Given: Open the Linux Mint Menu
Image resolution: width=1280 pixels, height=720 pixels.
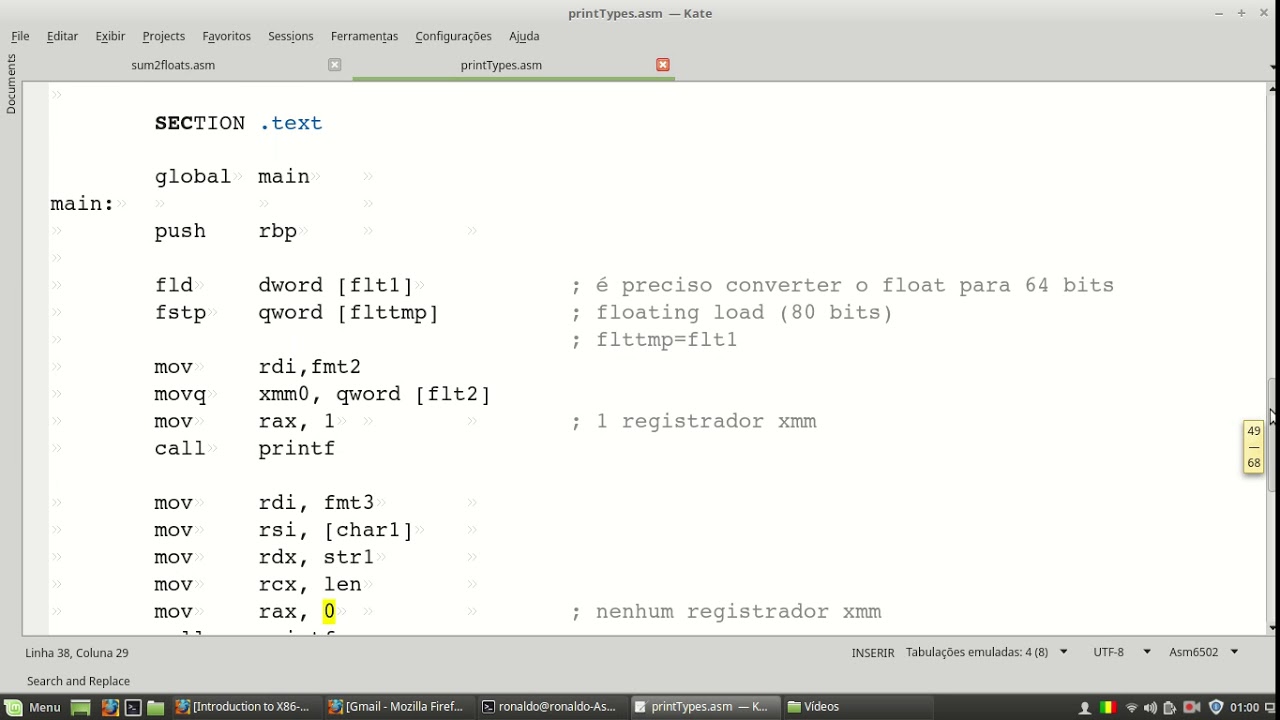Looking at the screenshot, I should pos(34,707).
